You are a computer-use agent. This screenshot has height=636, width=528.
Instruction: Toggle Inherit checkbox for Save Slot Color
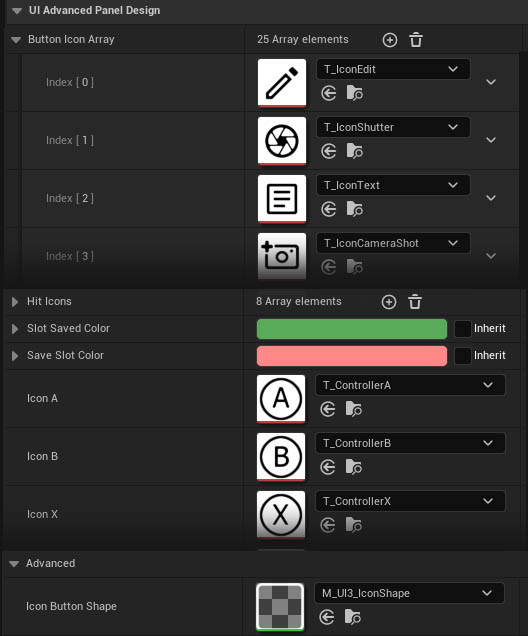[x=462, y=356]
